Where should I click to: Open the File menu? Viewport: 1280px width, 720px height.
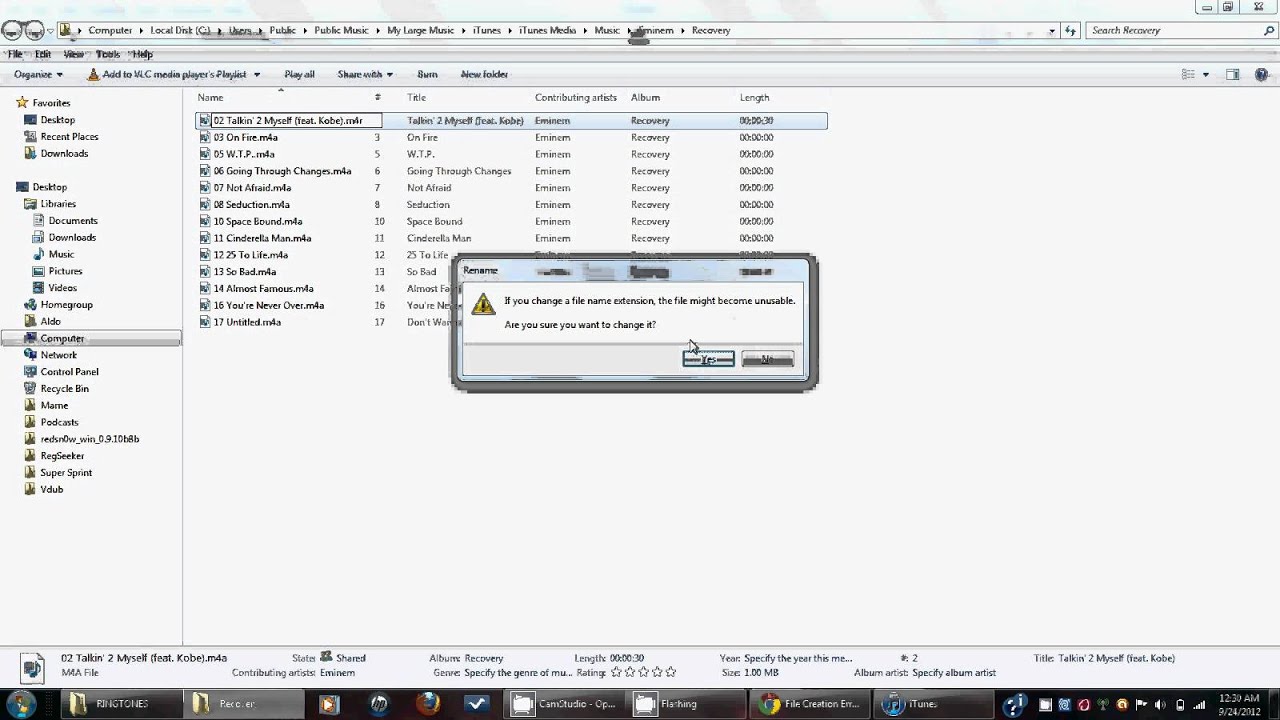(x=15, y=54)
